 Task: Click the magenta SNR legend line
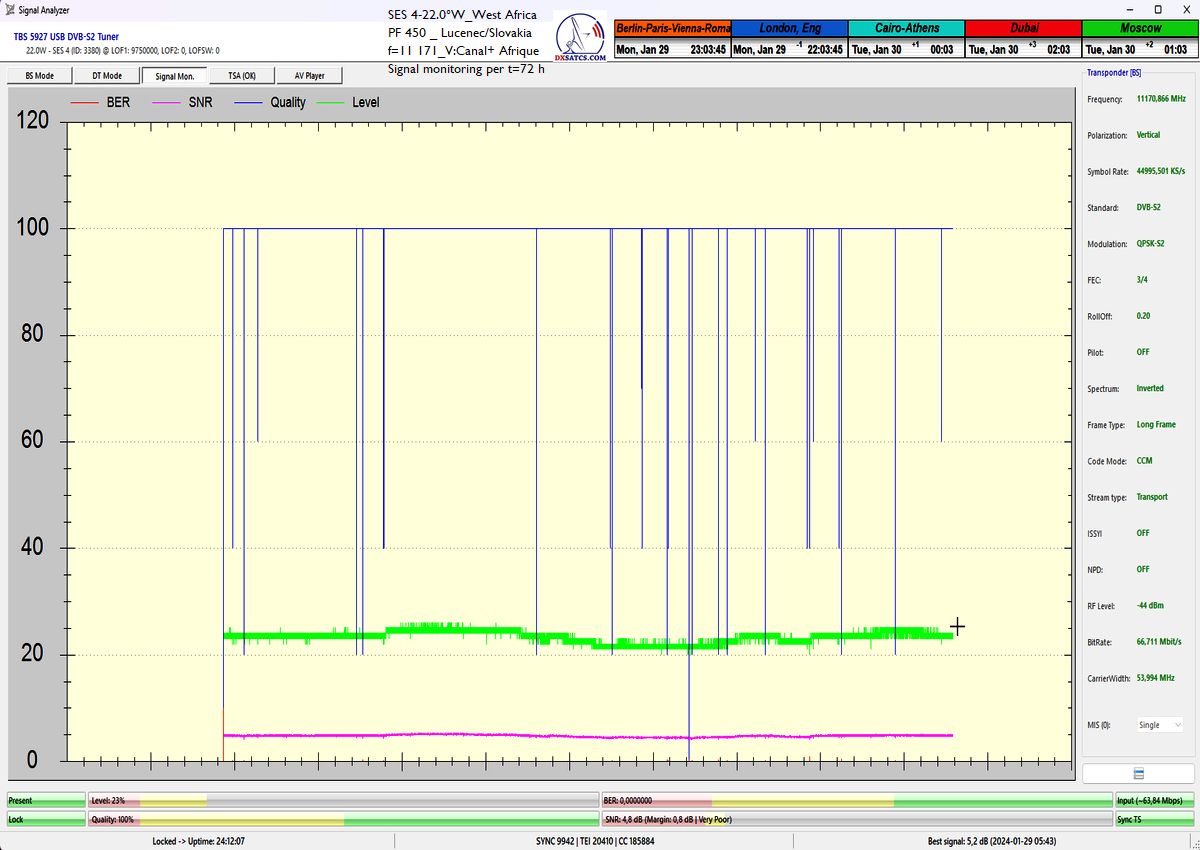(x=167, y=103)
